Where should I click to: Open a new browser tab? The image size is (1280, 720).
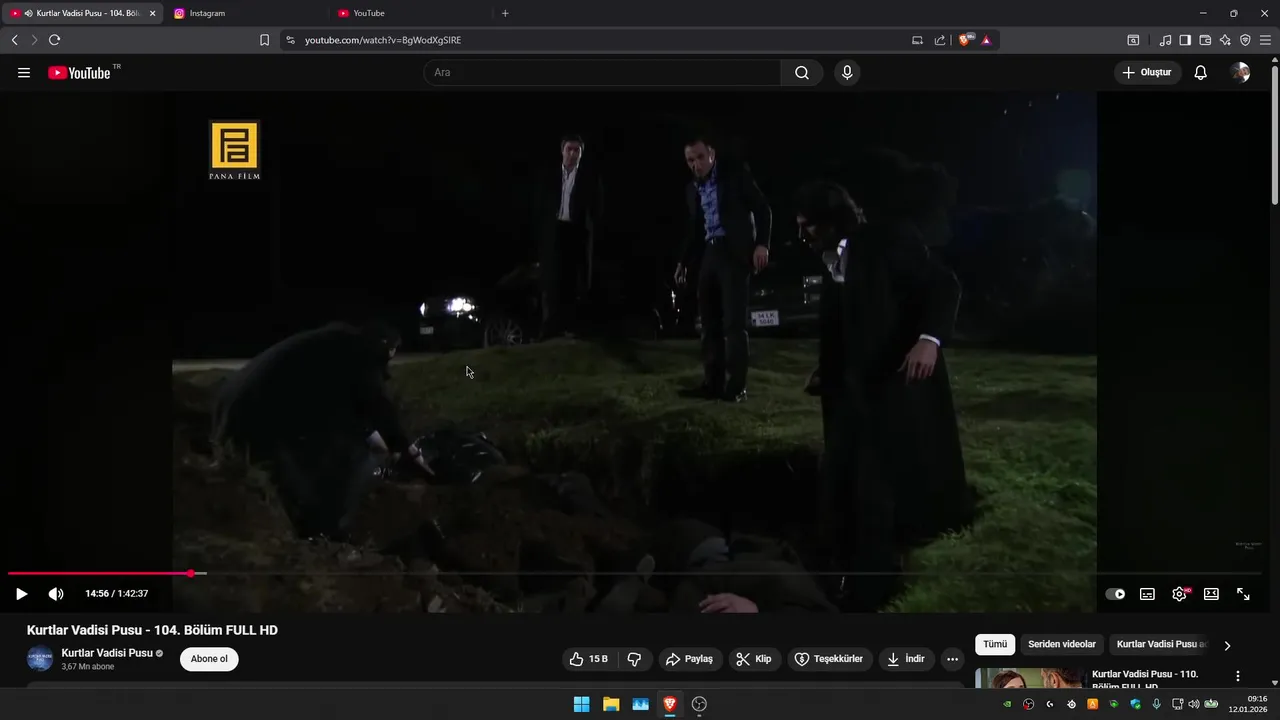click(505, 13)
